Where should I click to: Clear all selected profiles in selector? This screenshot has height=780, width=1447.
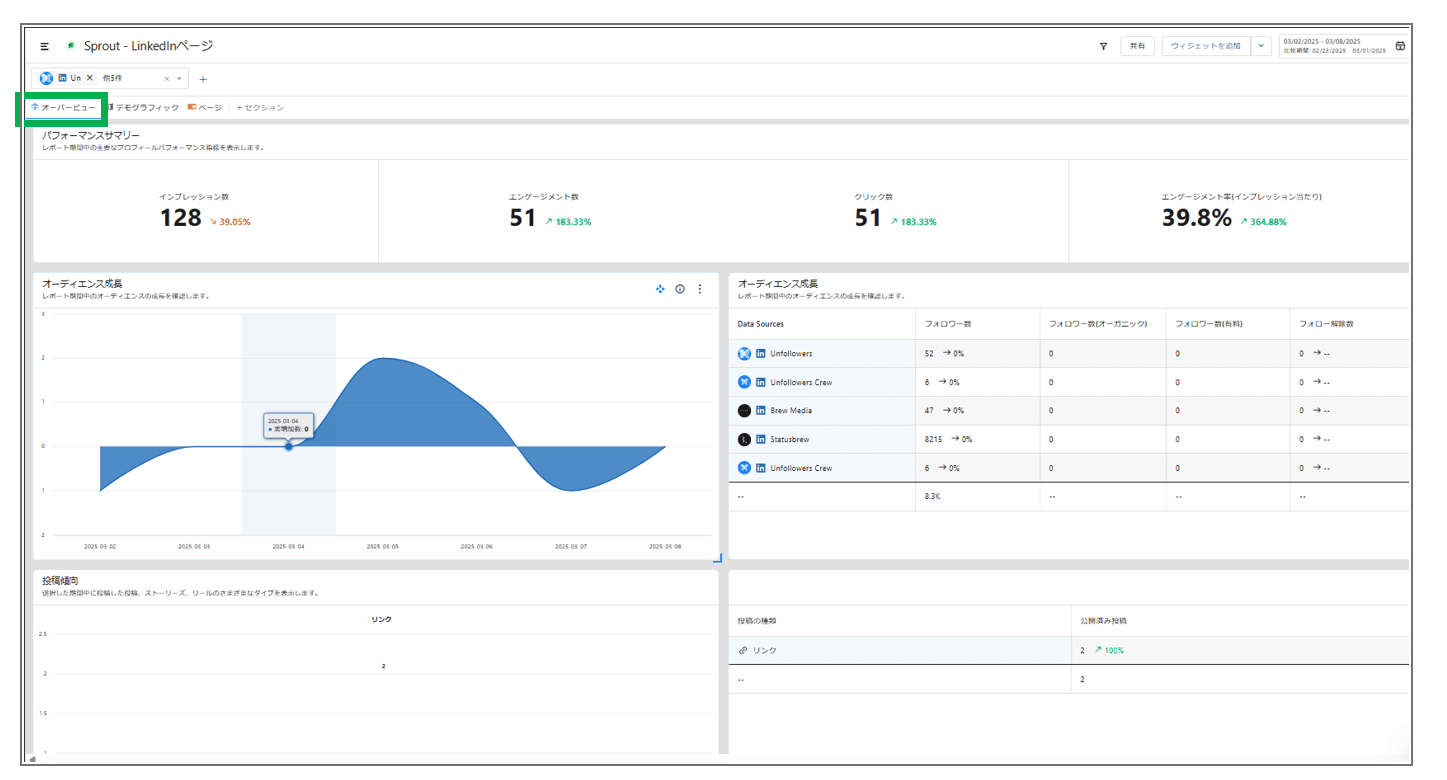tap(167, 78)
